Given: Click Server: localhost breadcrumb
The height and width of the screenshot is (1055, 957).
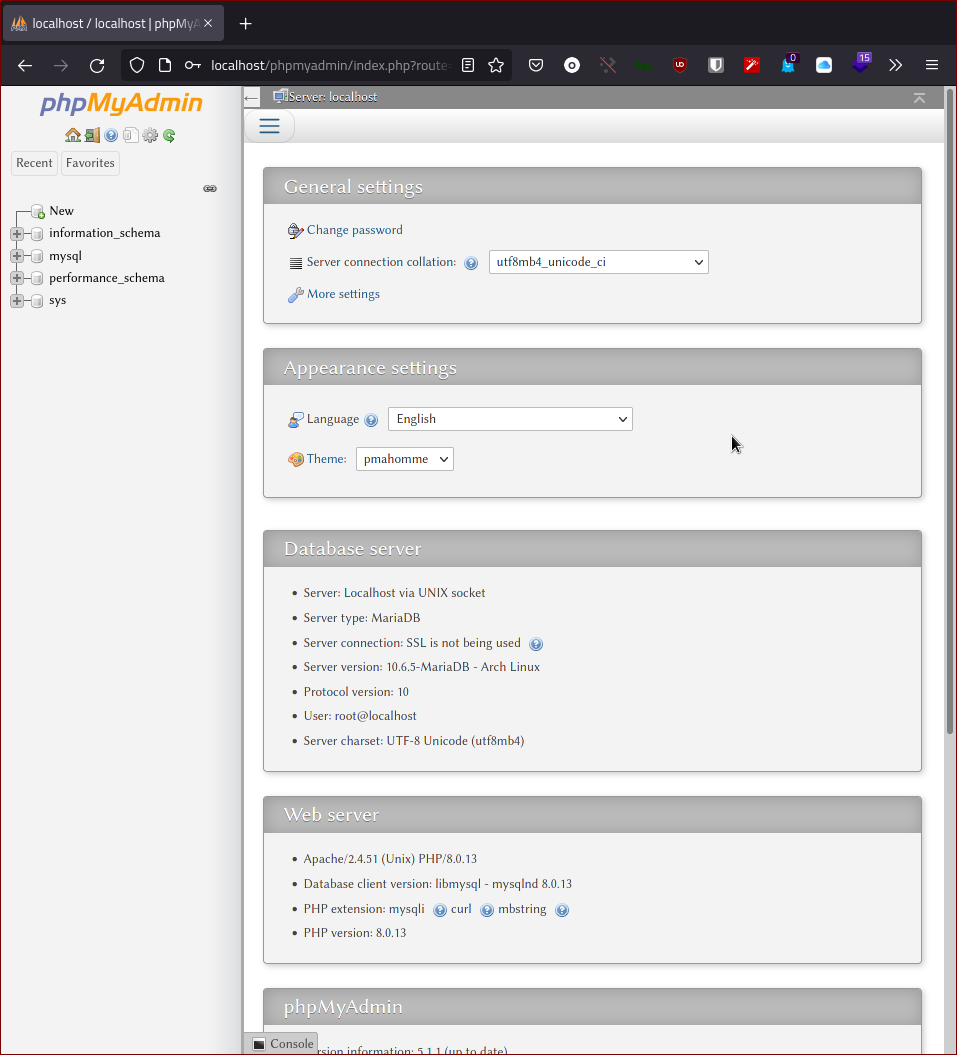Looking at the screenshot, I should tap(332, 98).
